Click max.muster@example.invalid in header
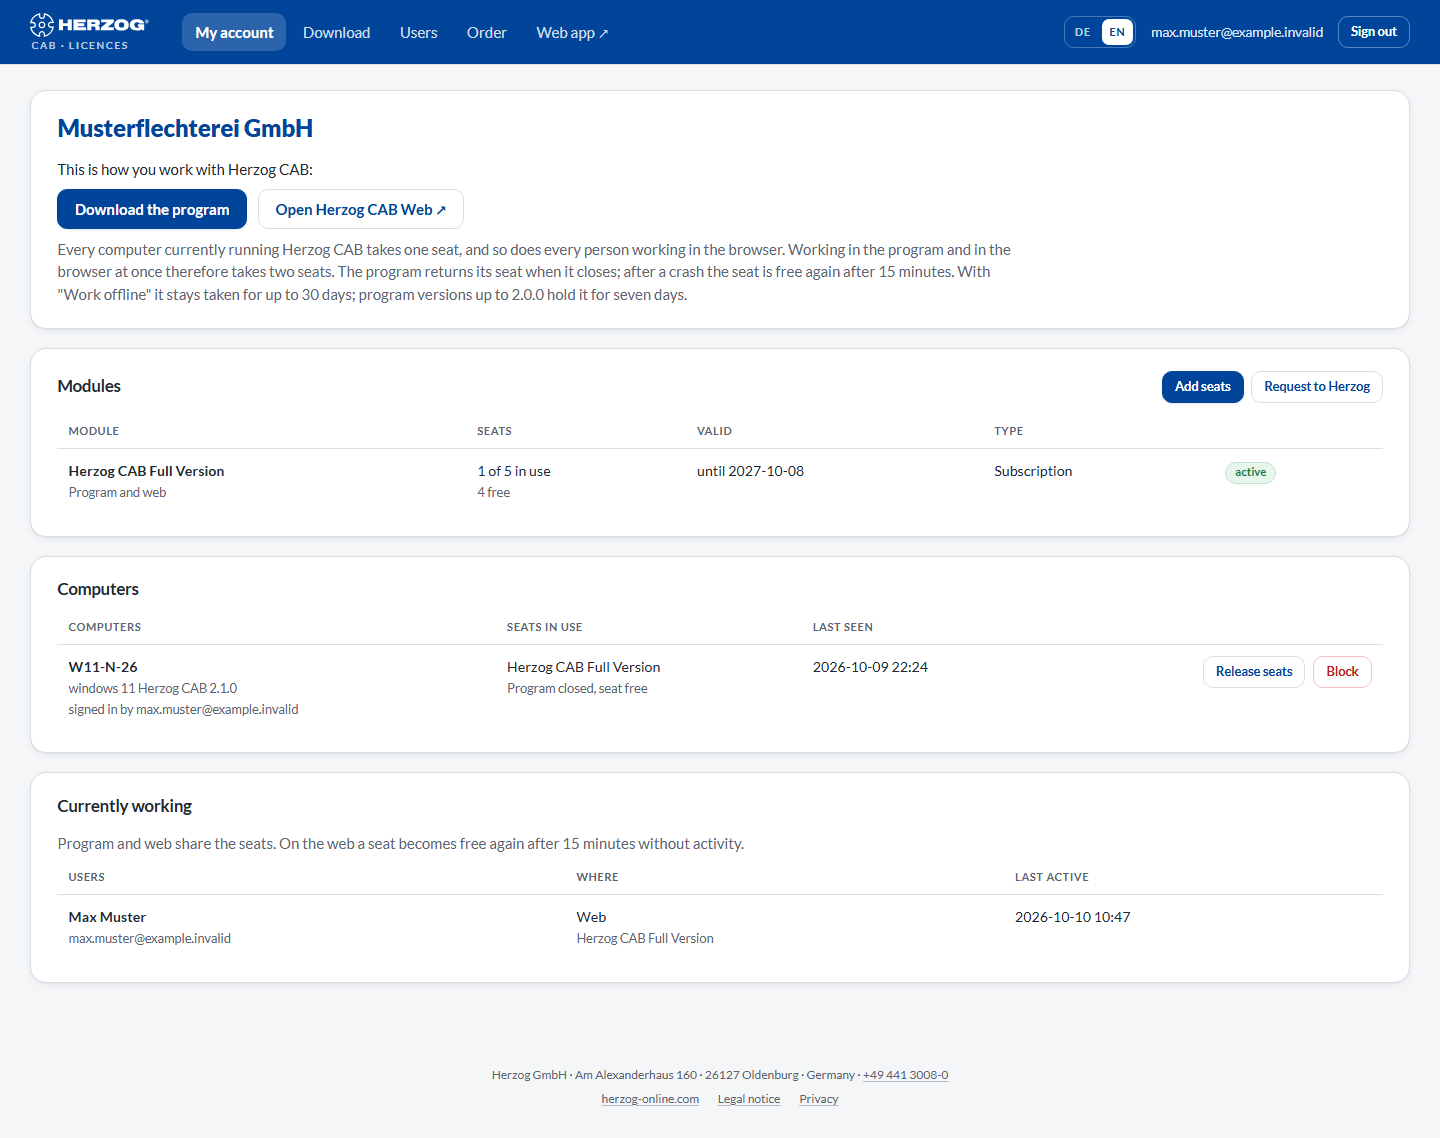1440x1138 pixels. coord(1237,32)
